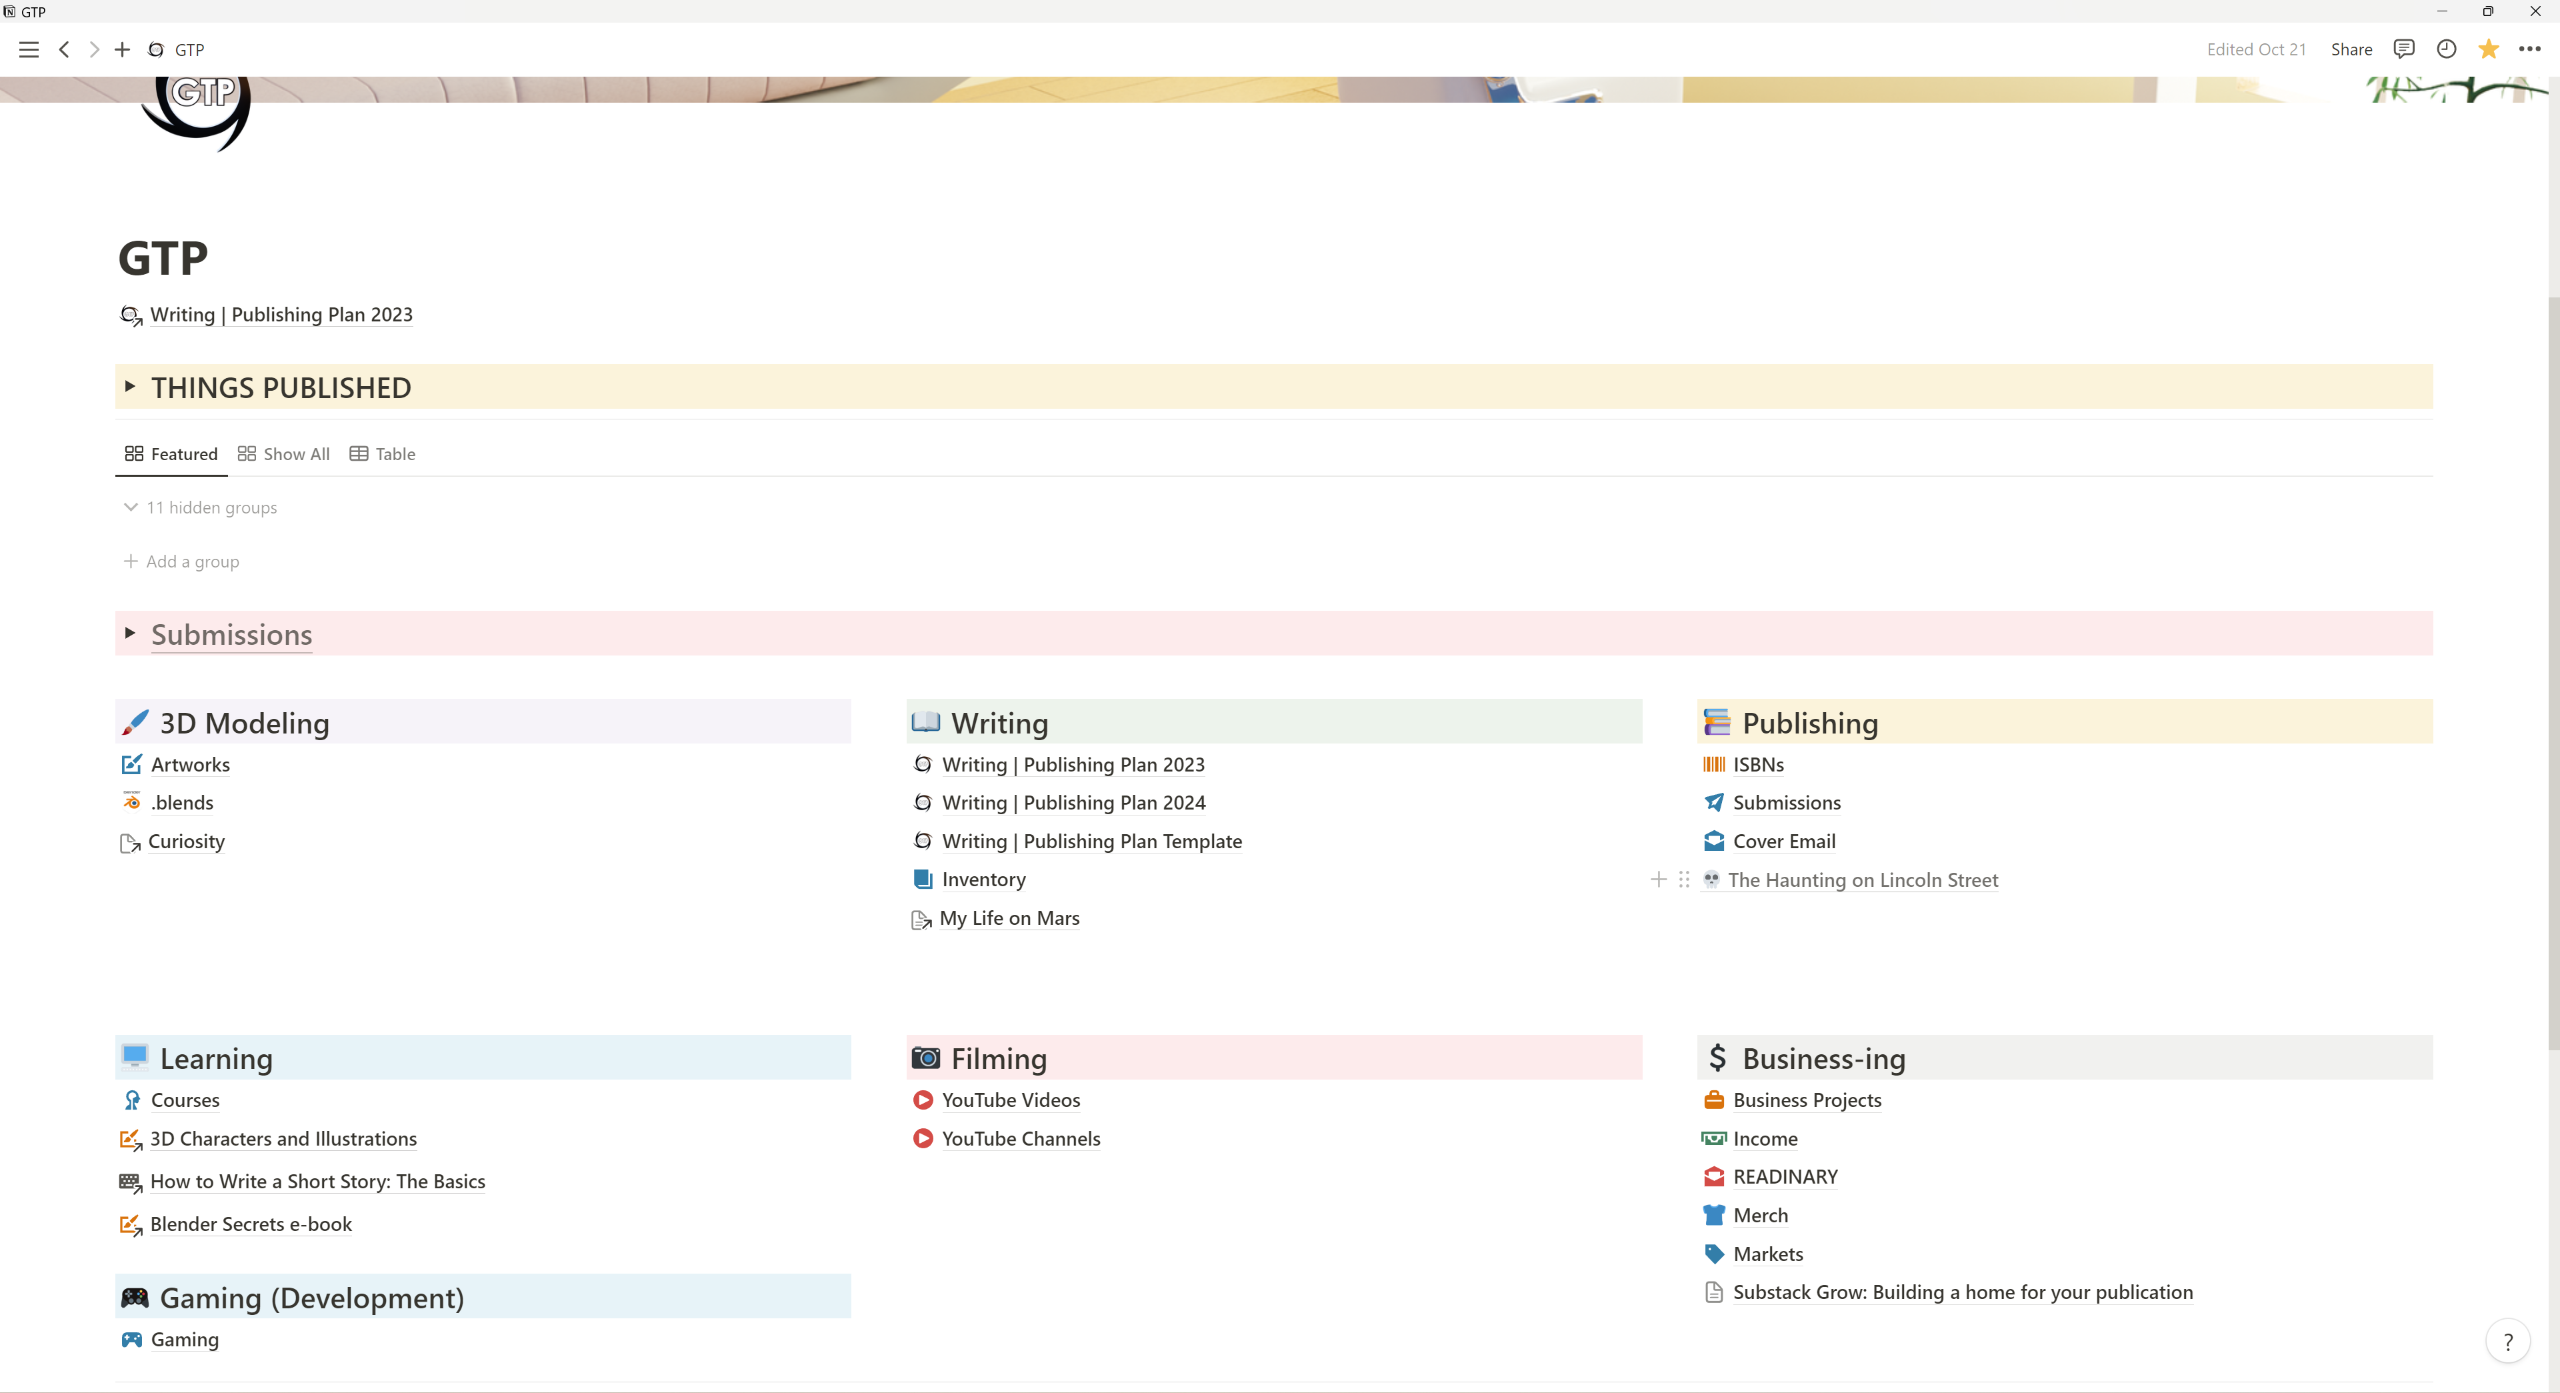The height and width of the screenshot is (1393, 2560).
Task: Switch to the Show All tab
Action: (x=284, y=454)
